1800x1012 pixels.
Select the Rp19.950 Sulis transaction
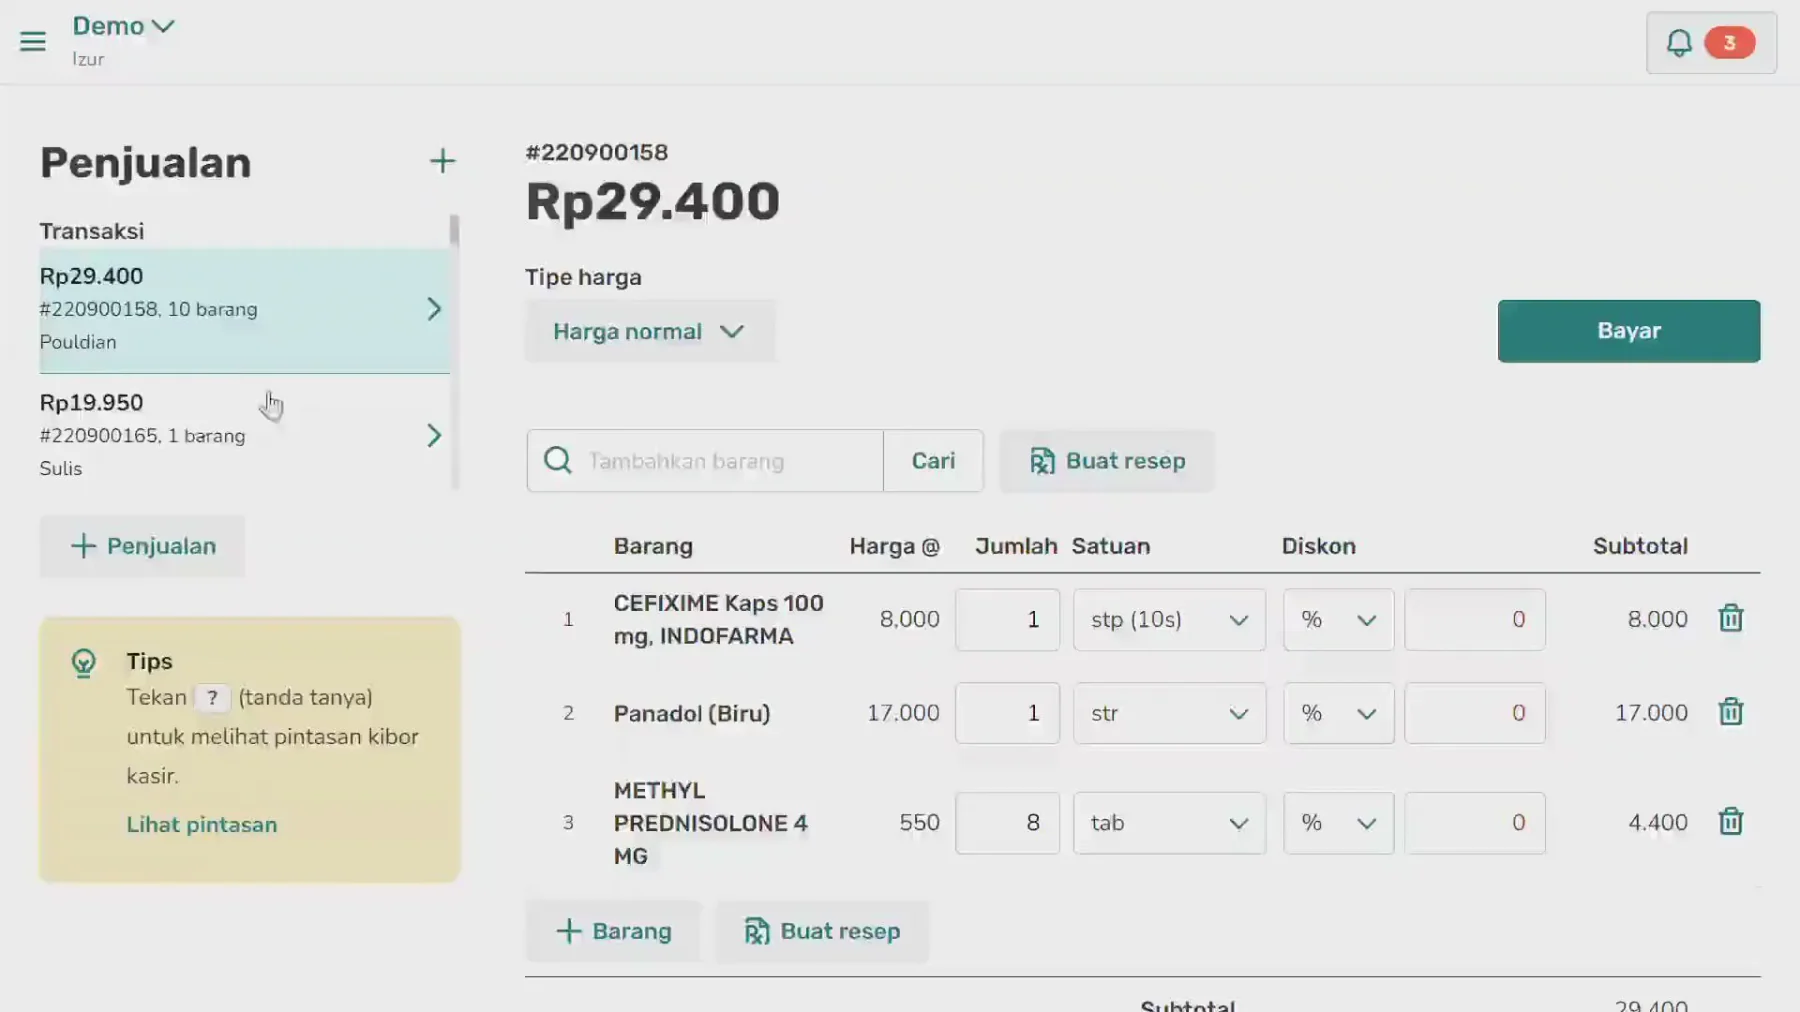(x=244, y=435)
